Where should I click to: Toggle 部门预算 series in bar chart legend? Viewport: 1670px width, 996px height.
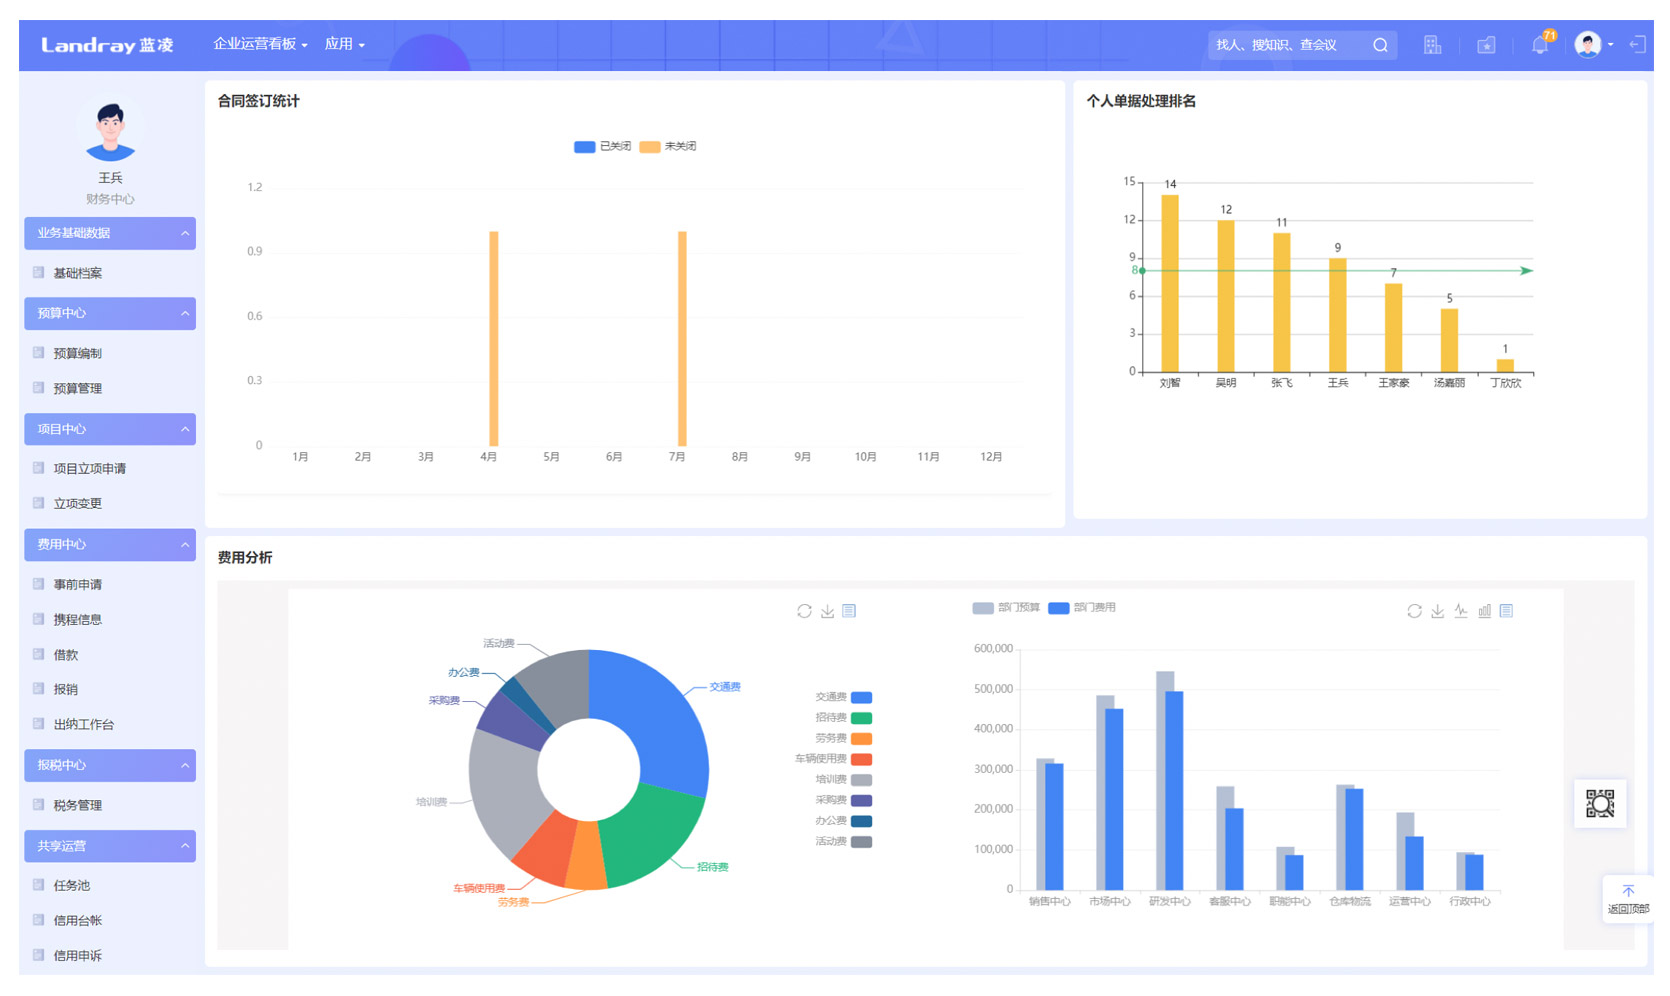1006,608
